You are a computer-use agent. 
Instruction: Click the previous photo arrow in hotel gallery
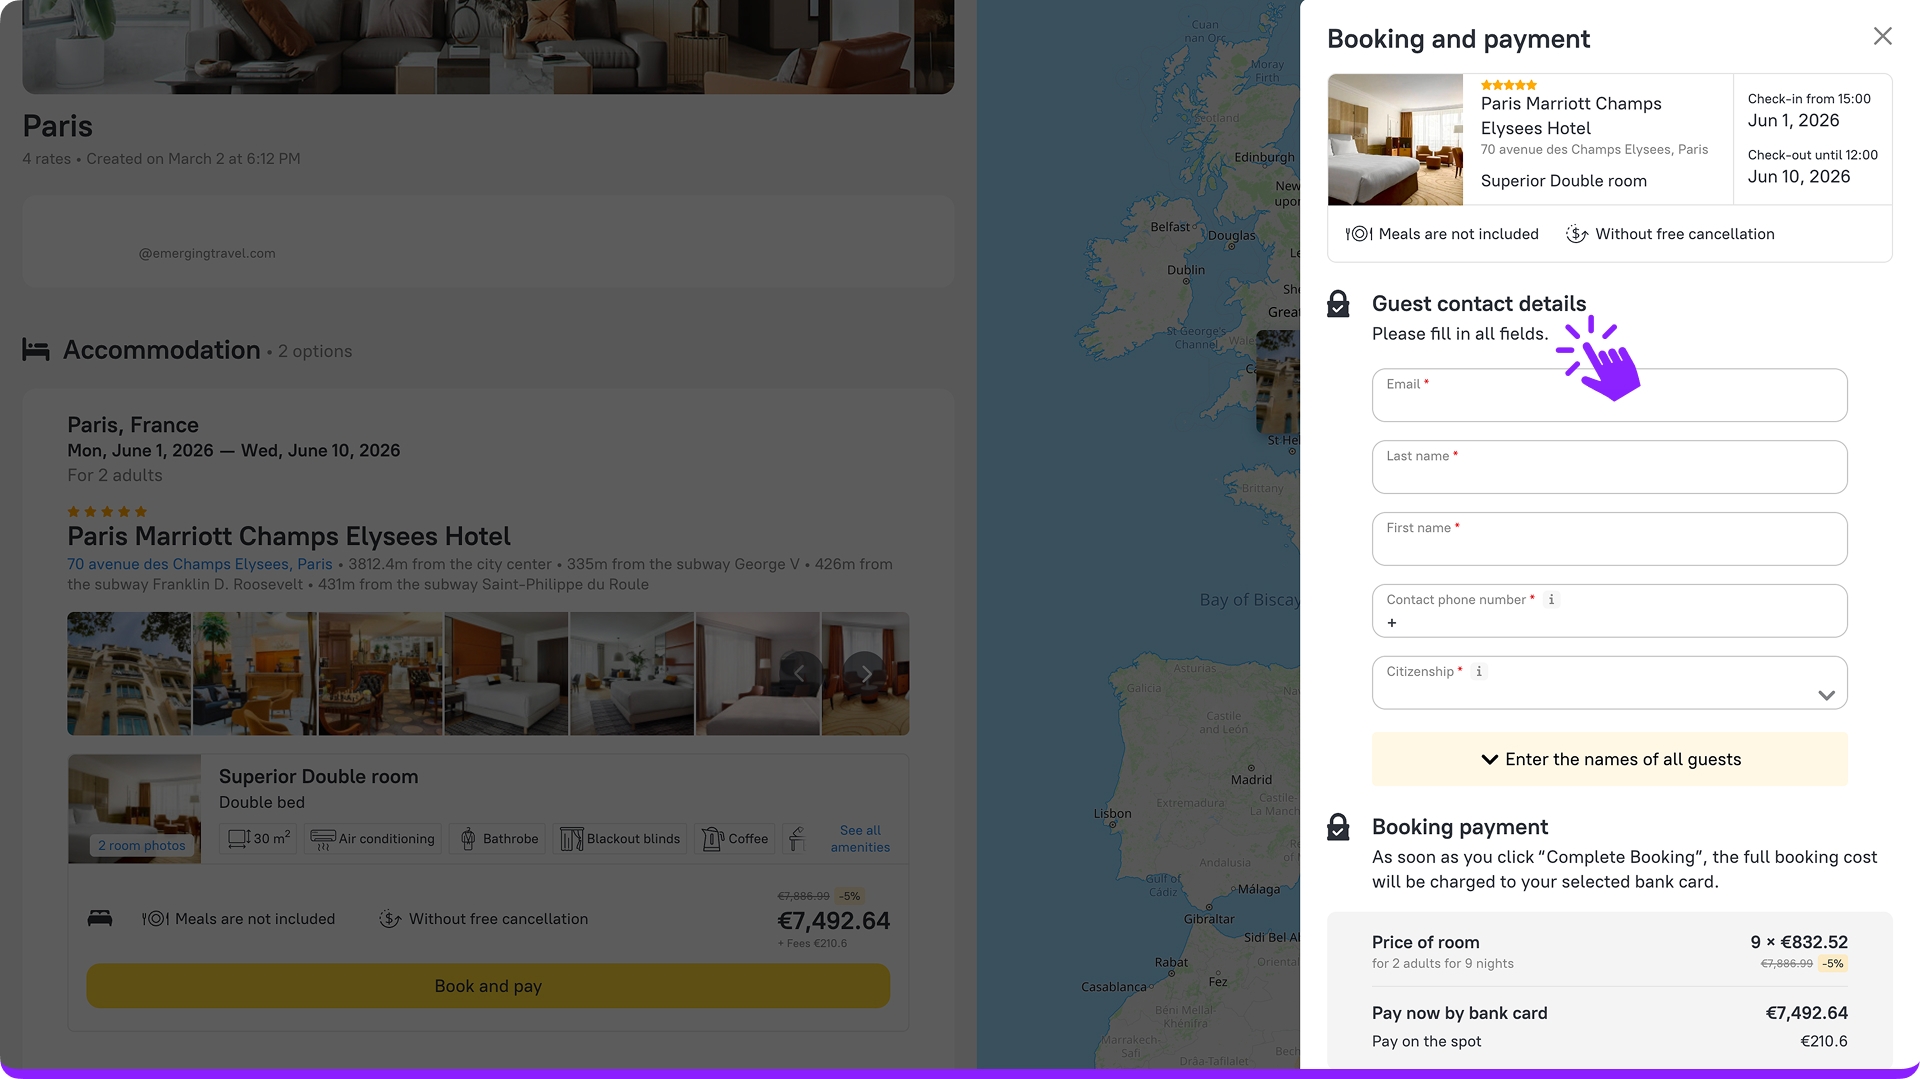pos(800,674)
